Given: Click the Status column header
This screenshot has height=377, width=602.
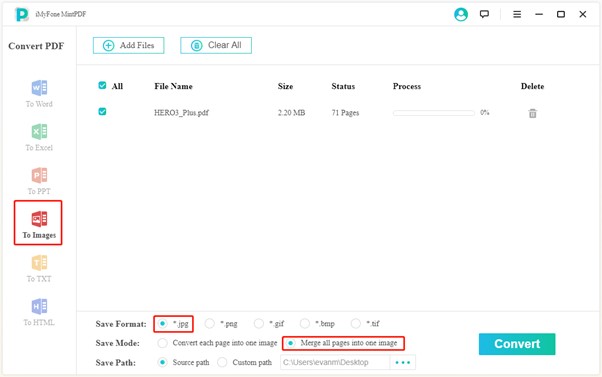Looking at the screenshot, I should 343,86.
